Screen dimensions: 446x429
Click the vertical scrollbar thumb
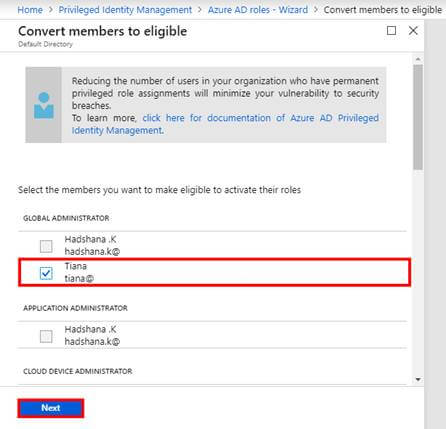[x=418, y=117]
